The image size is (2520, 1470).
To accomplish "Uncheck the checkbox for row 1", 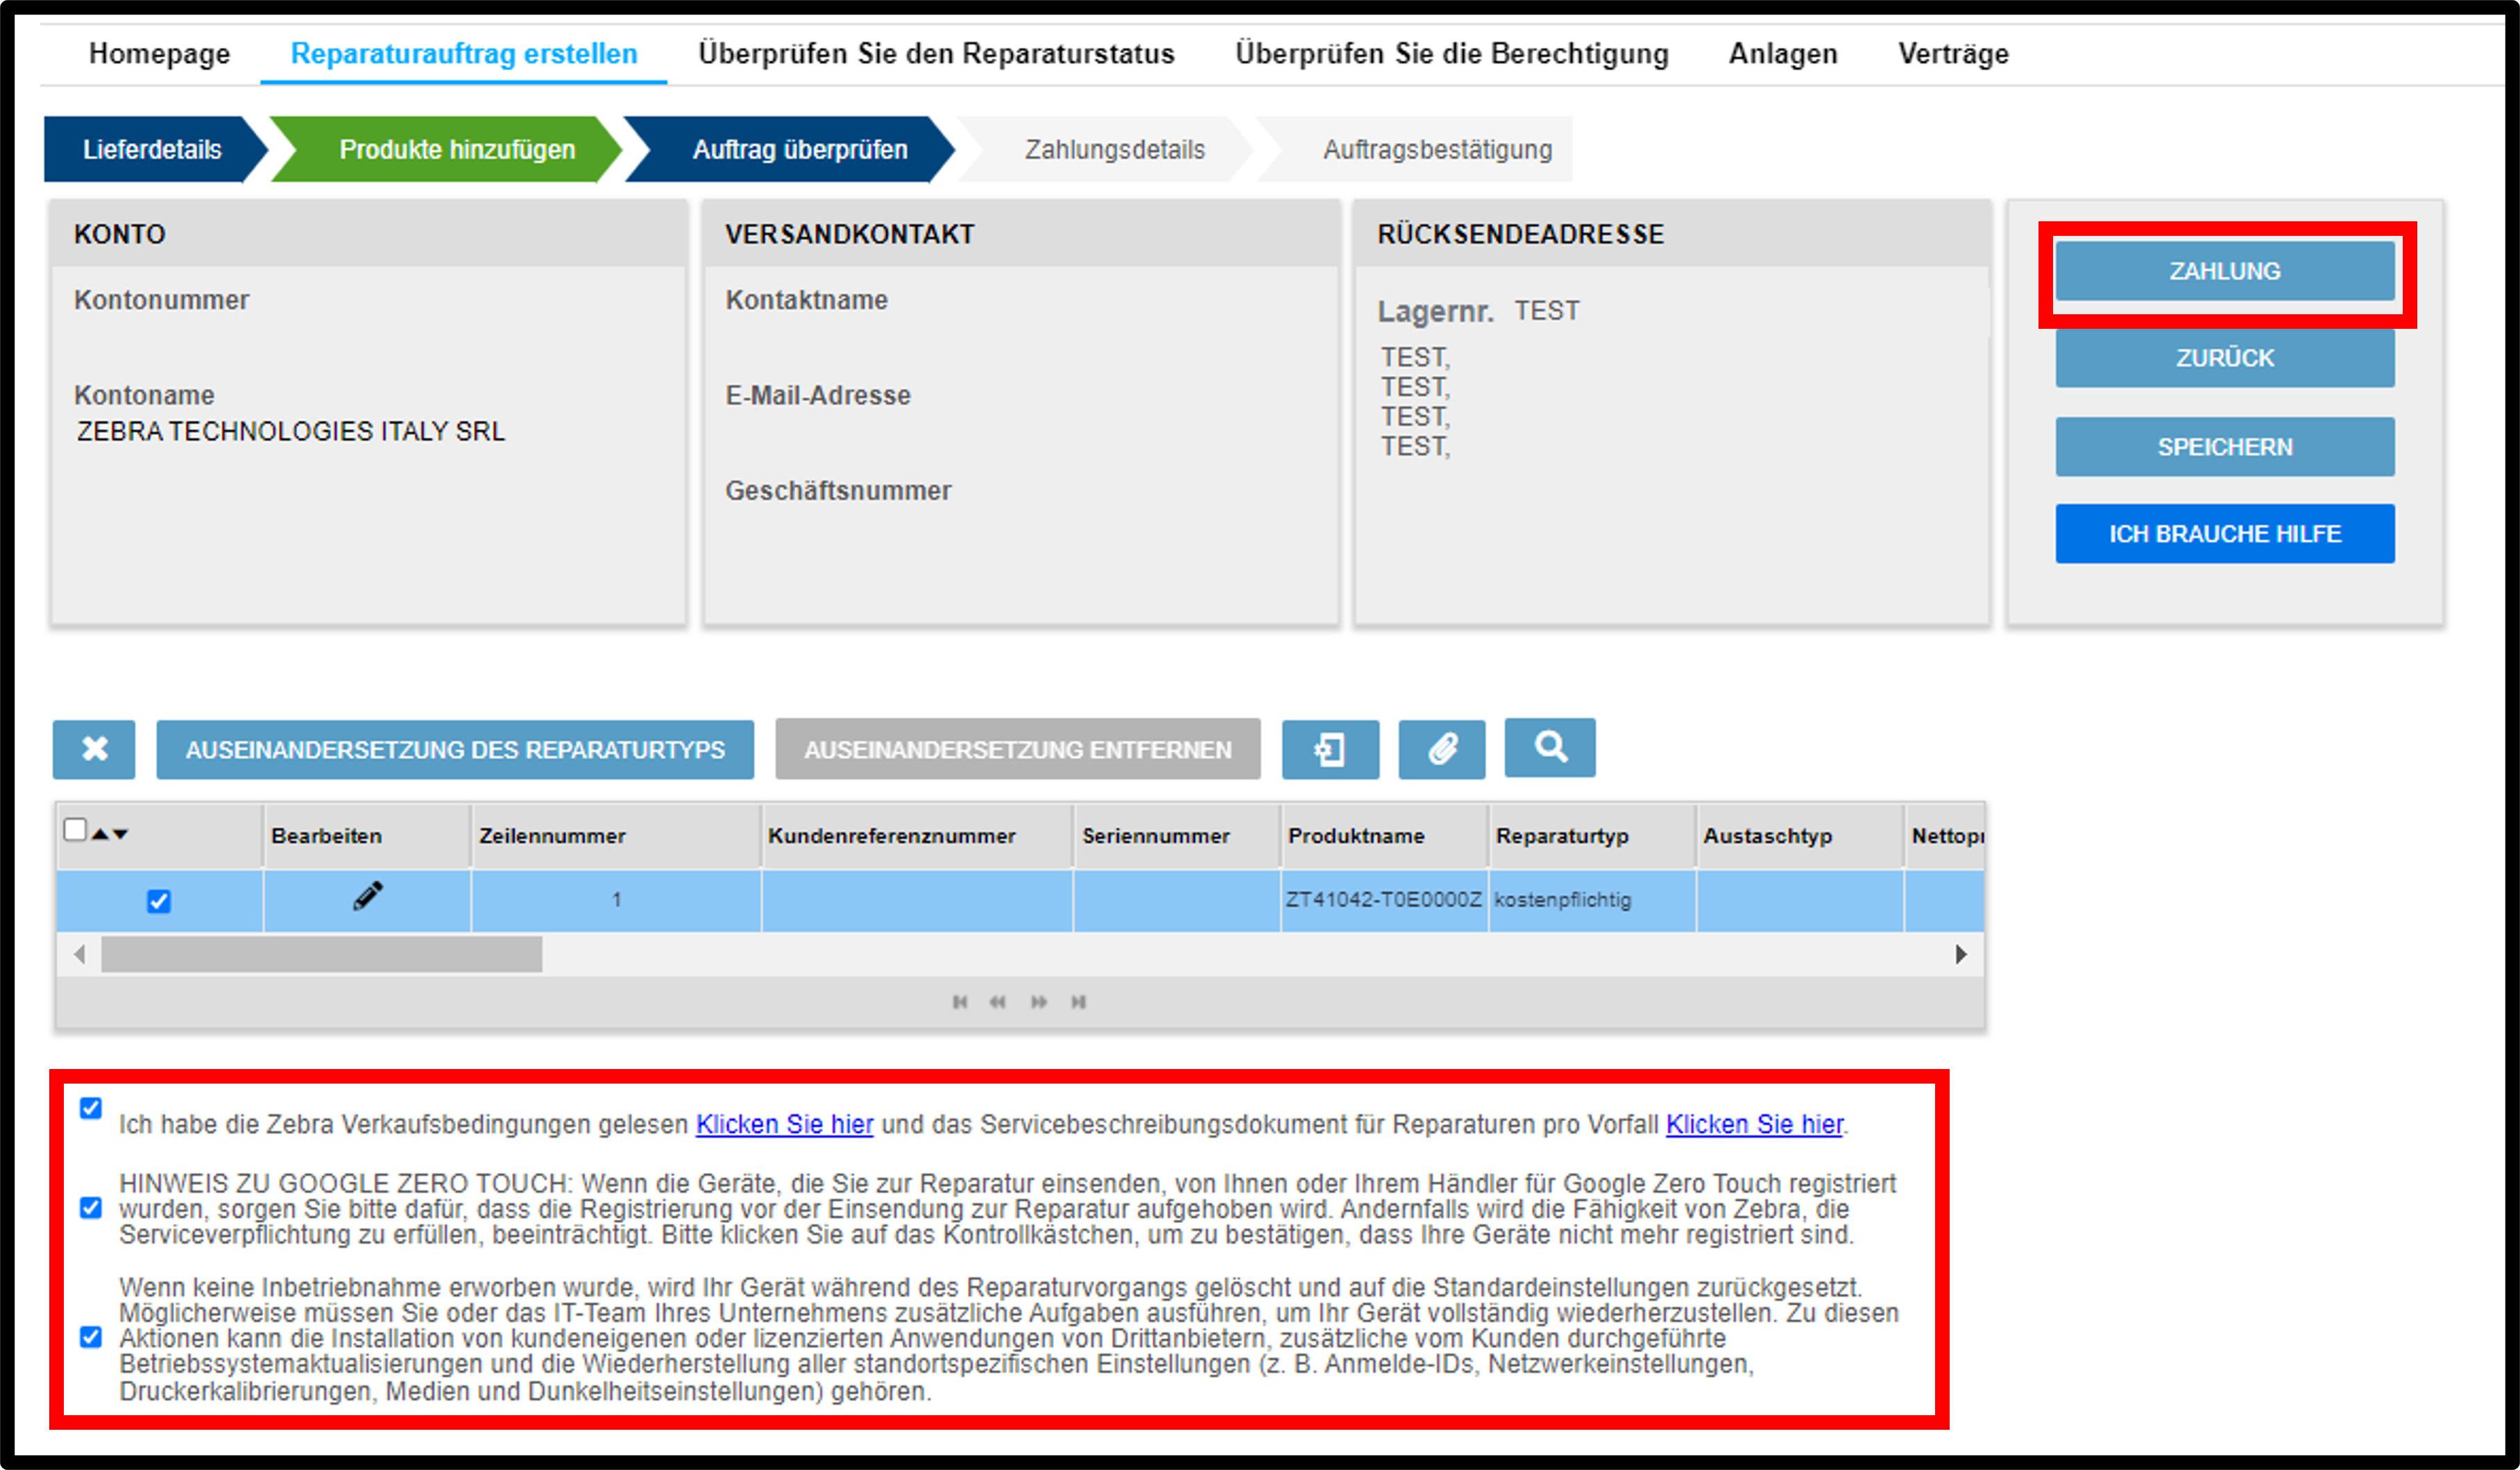I will (x=159, y=901).
